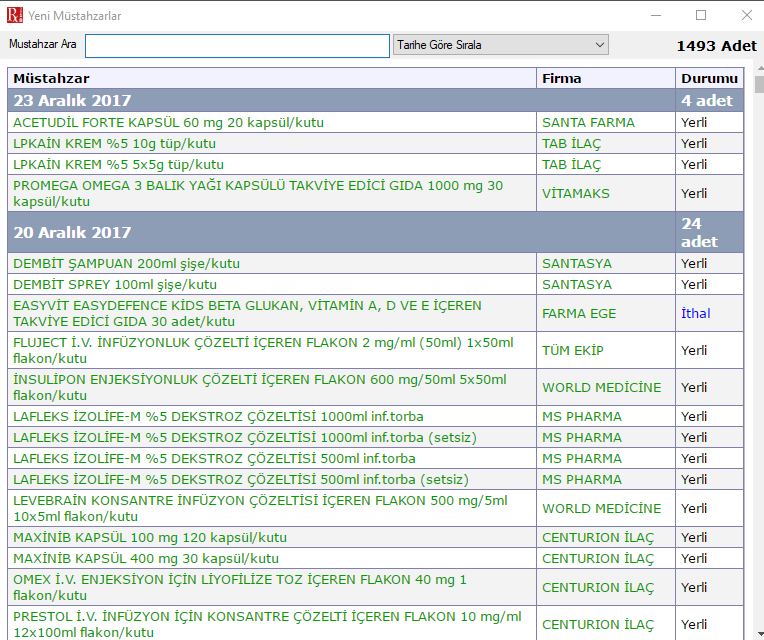Open FLUJECT I.V. İNFÜZYONLUK ÇÖZELTİ entry
Image resolution: width=764 pixels, height=640 pixels.
pyautogui.click(x=262, y=350)
